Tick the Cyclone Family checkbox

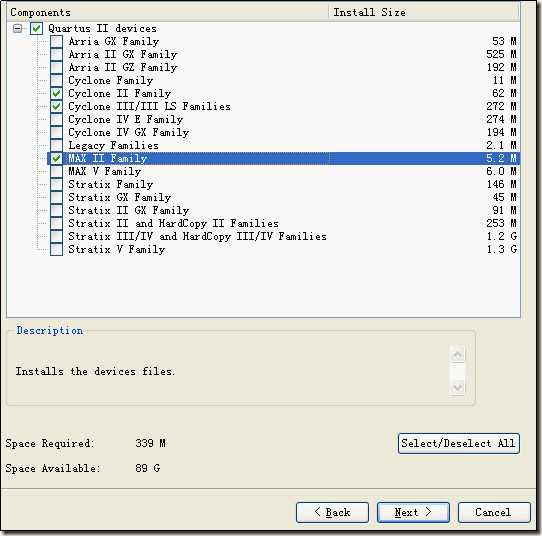click(56, 81)
